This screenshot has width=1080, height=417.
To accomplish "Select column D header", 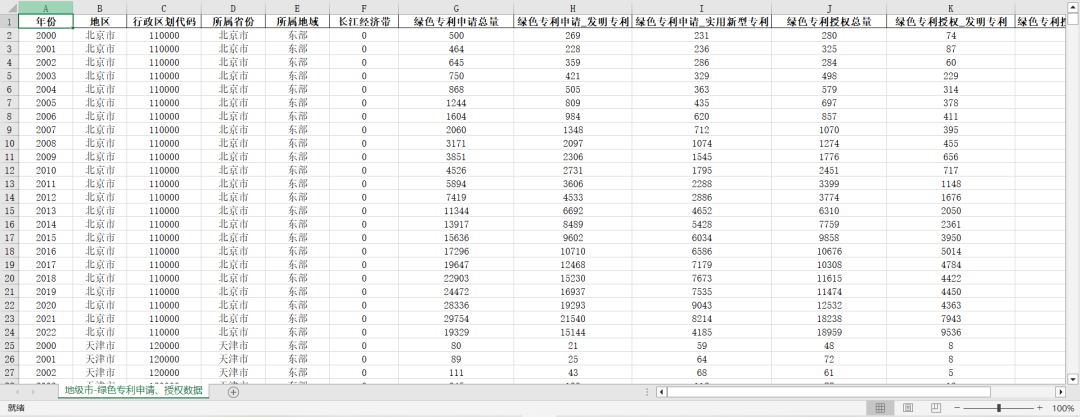I will click(233, 8).
